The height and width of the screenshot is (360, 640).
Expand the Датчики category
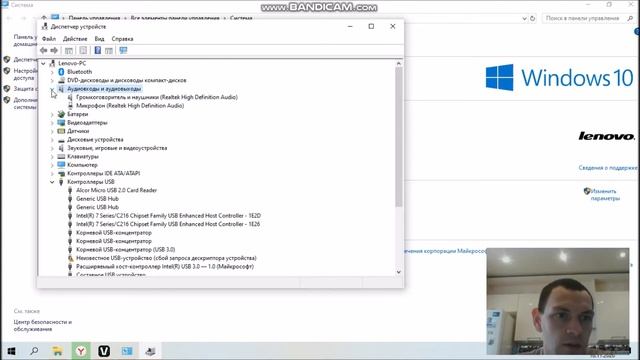52,131
